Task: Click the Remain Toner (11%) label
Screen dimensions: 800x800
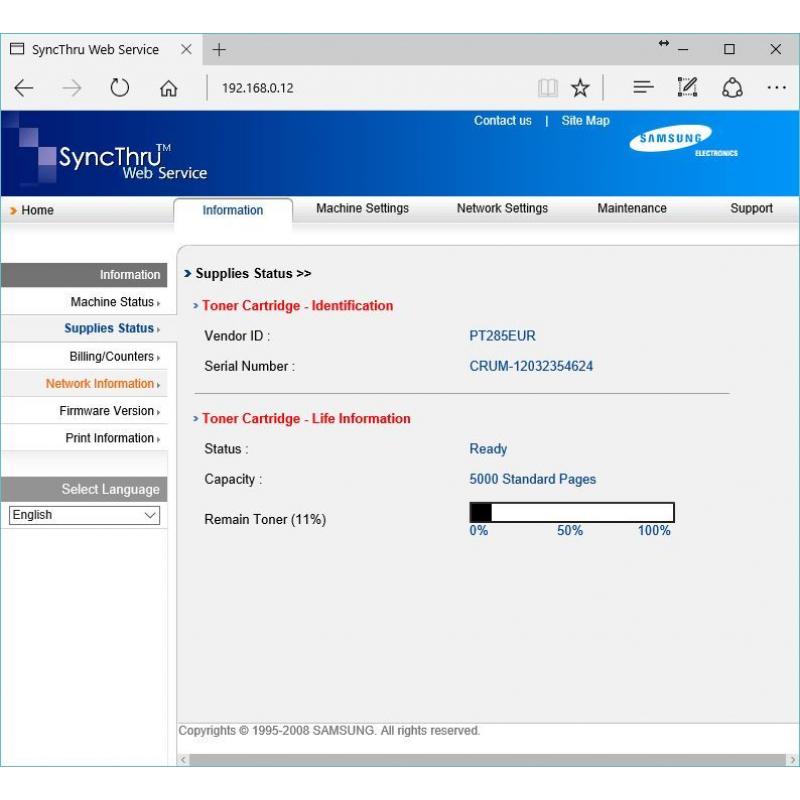Action: [x=265, y=519]
